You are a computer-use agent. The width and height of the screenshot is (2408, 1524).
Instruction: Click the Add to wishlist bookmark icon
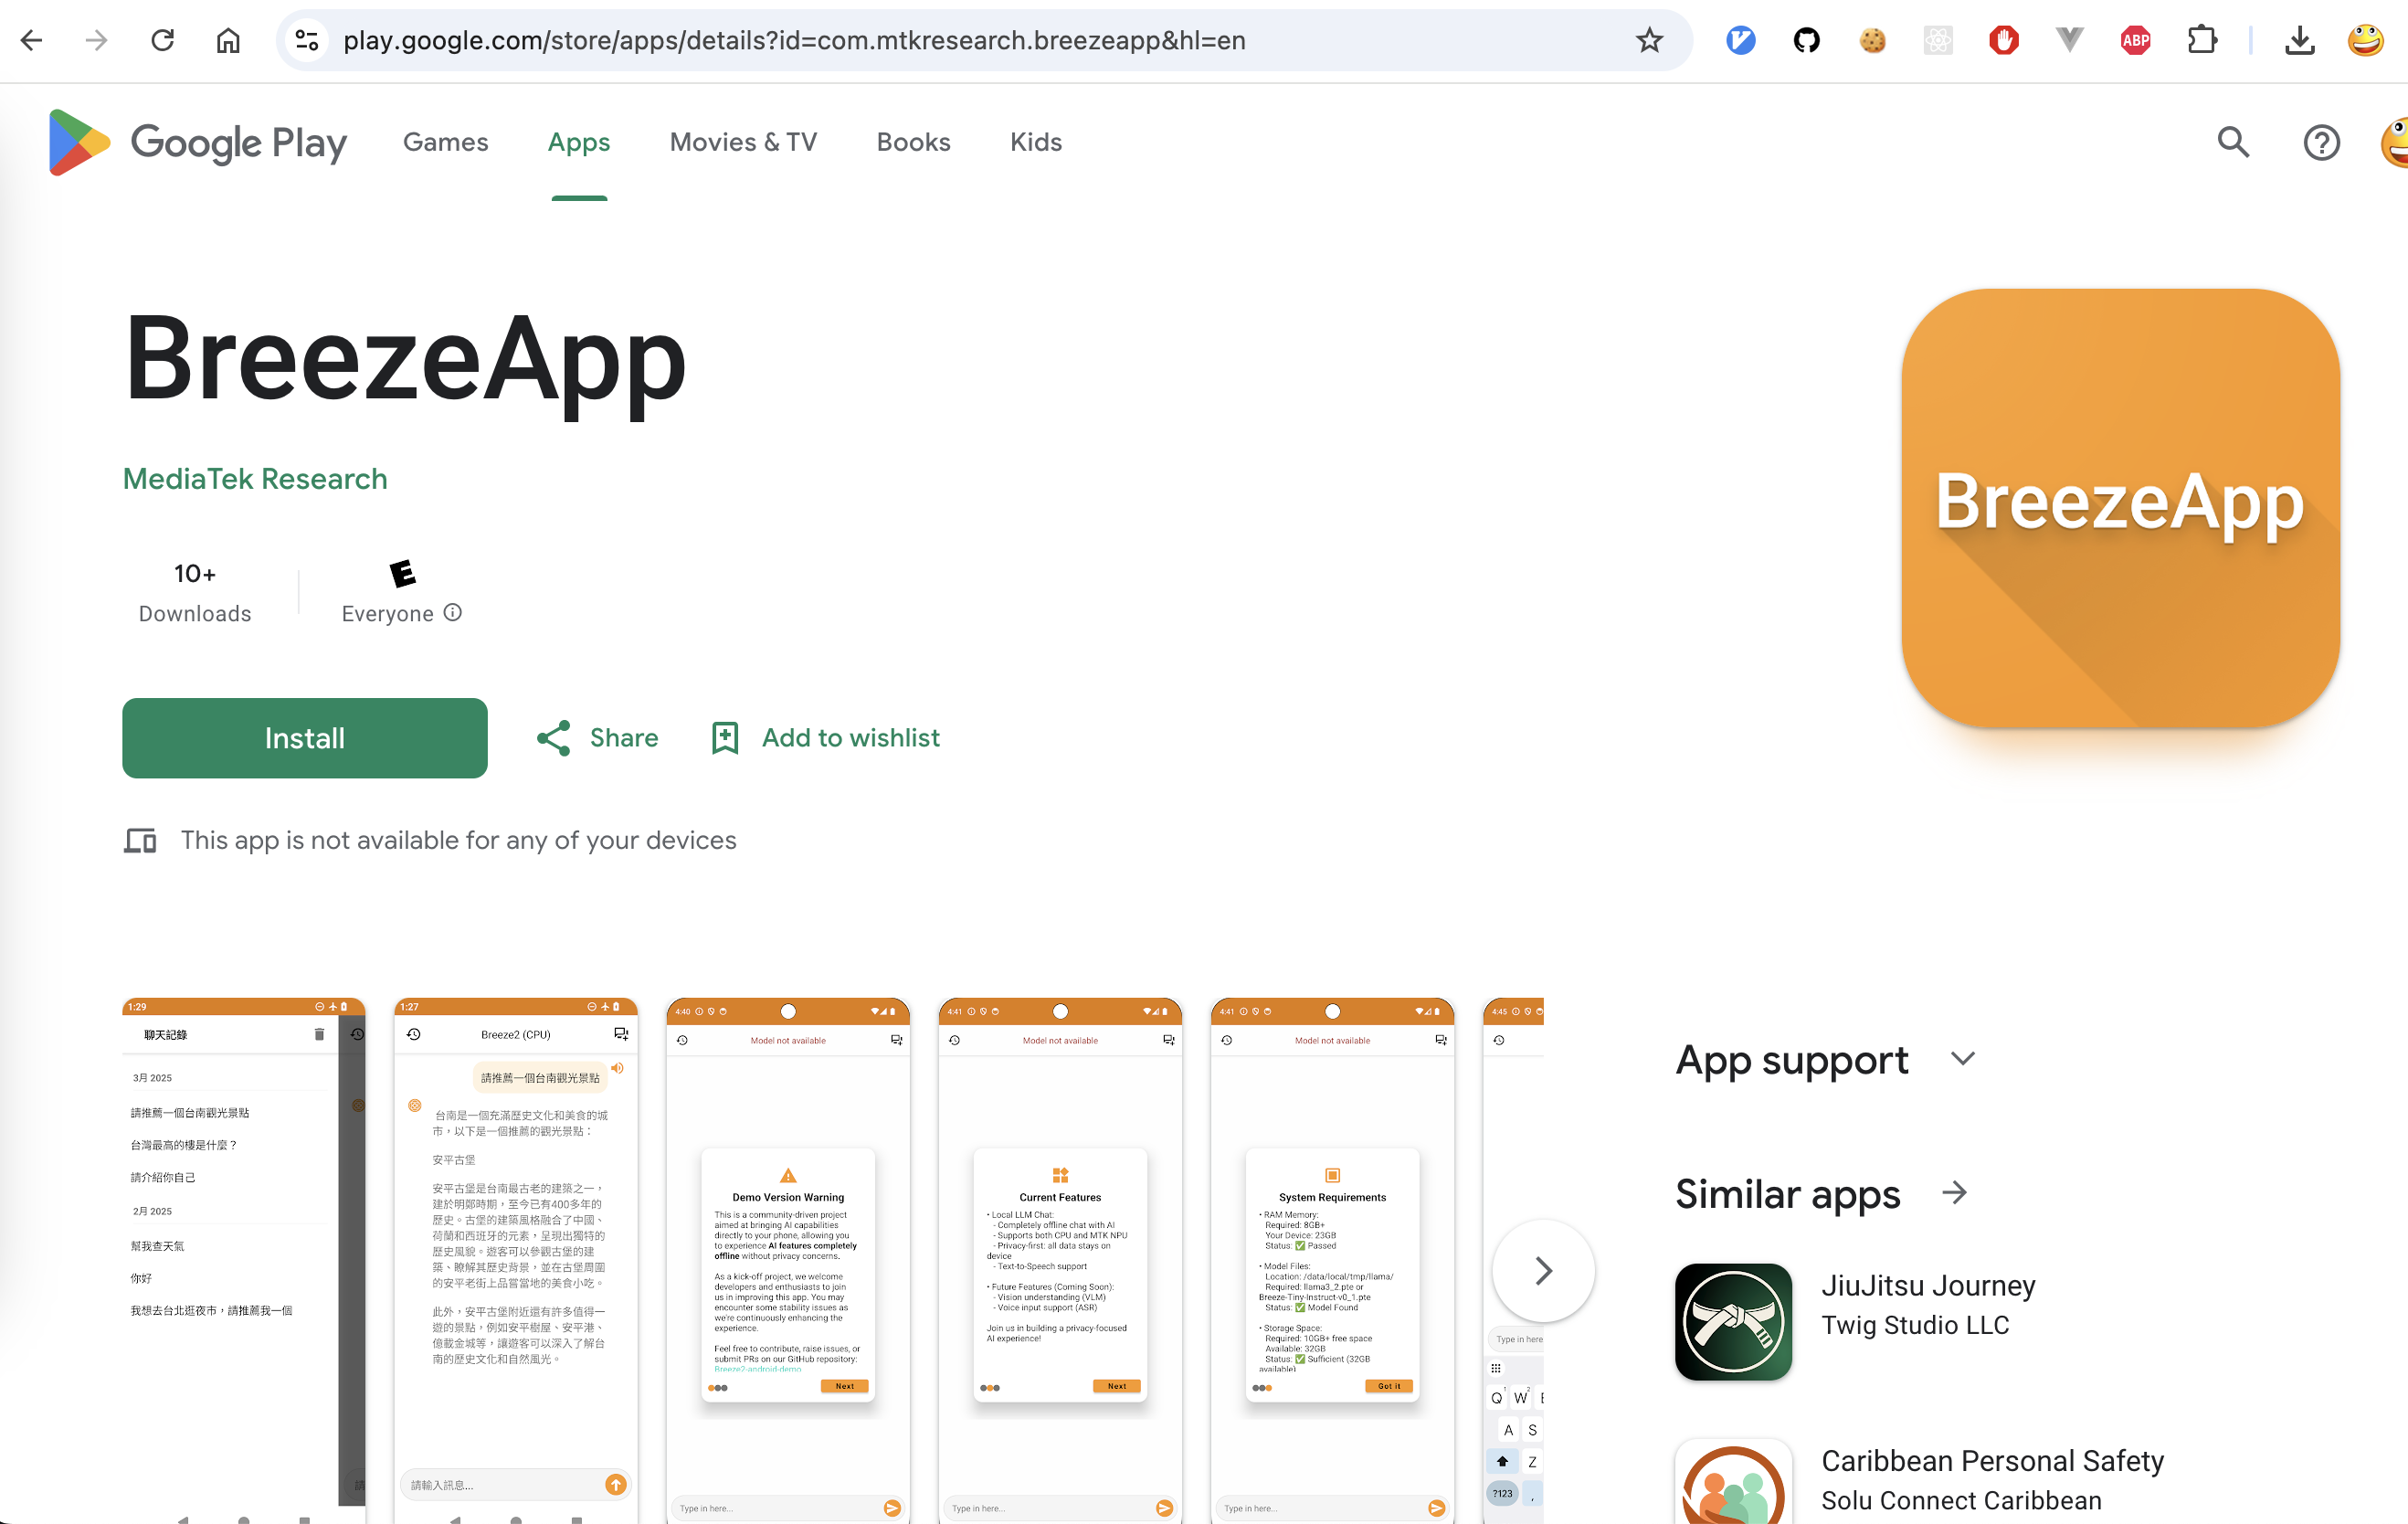coord(725,738)
